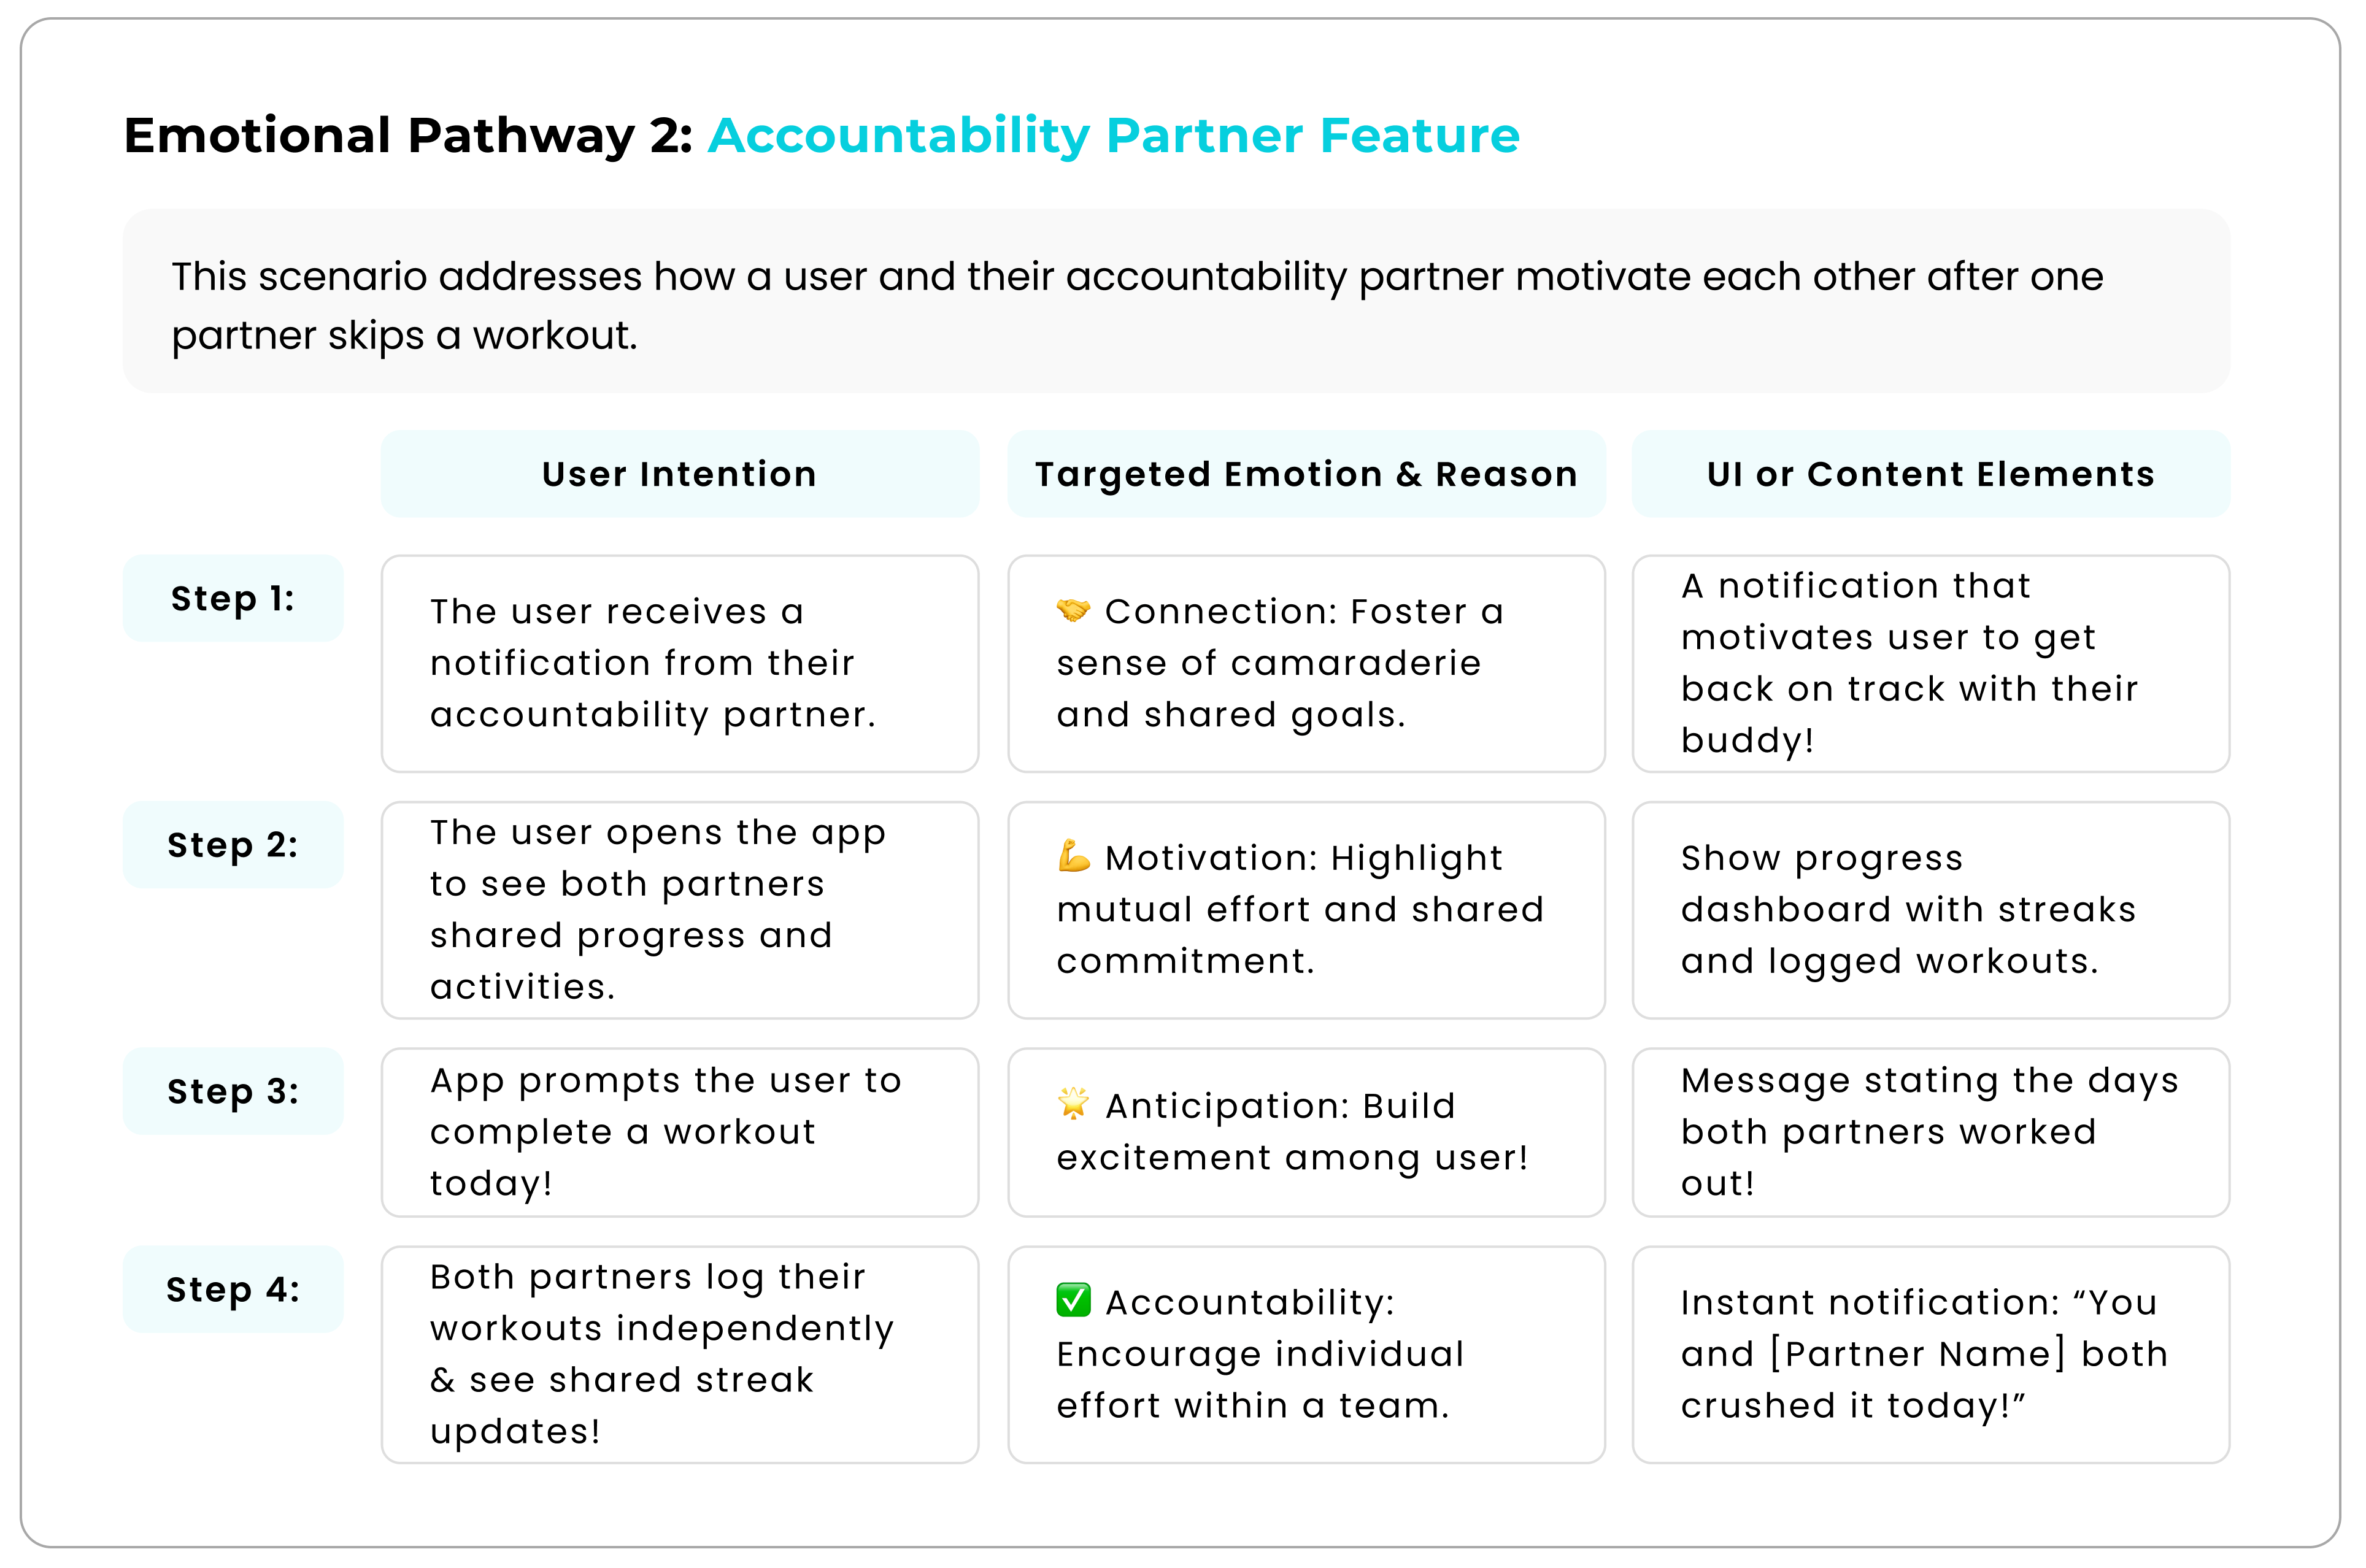Screen dimensions: 2366x1568
Task: Select the Message stating the days card
Action: (x=1931, y=1132)
